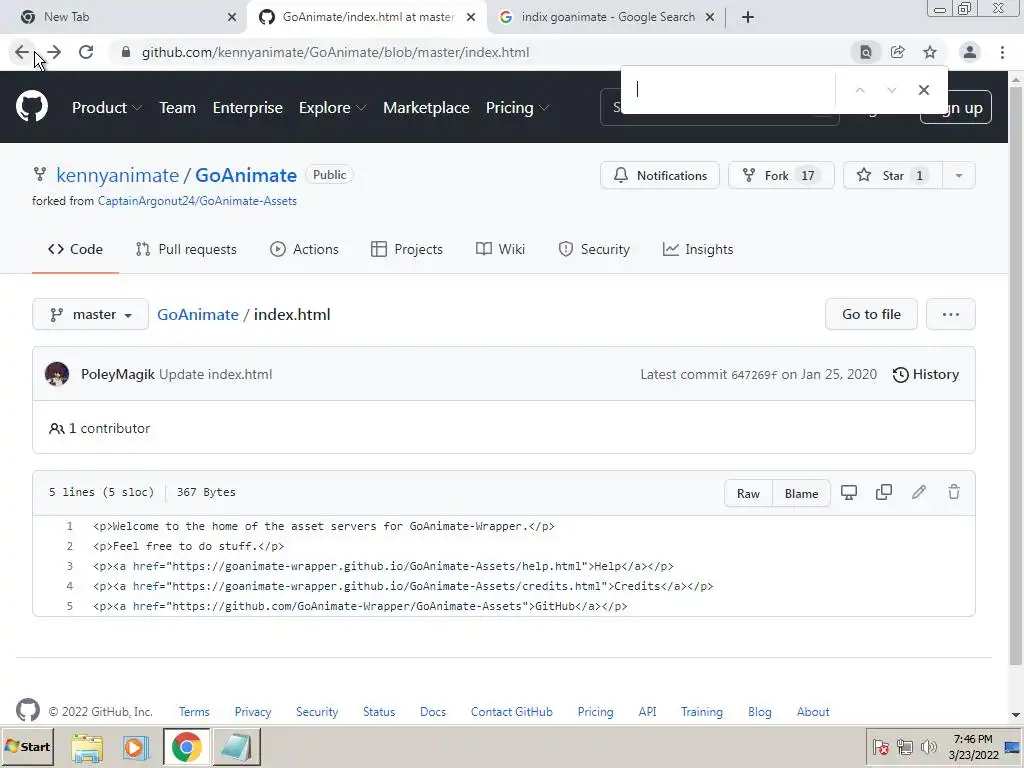Jump to previous find result
This screenshot has width=1024, height=768.
(860, 90)
